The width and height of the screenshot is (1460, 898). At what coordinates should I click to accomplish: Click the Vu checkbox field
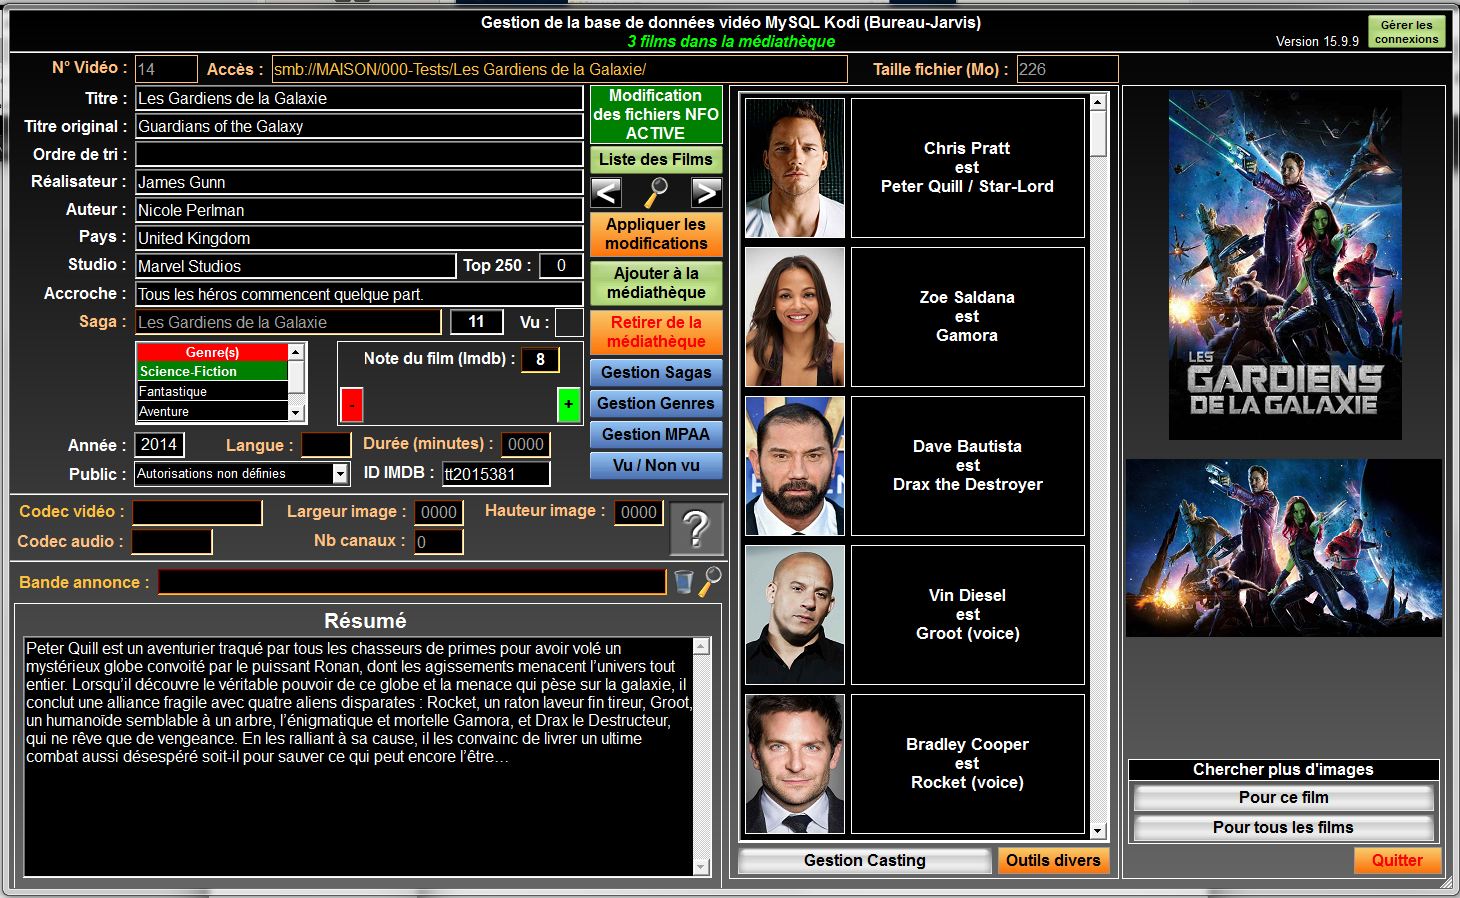[x=569, y=322]
